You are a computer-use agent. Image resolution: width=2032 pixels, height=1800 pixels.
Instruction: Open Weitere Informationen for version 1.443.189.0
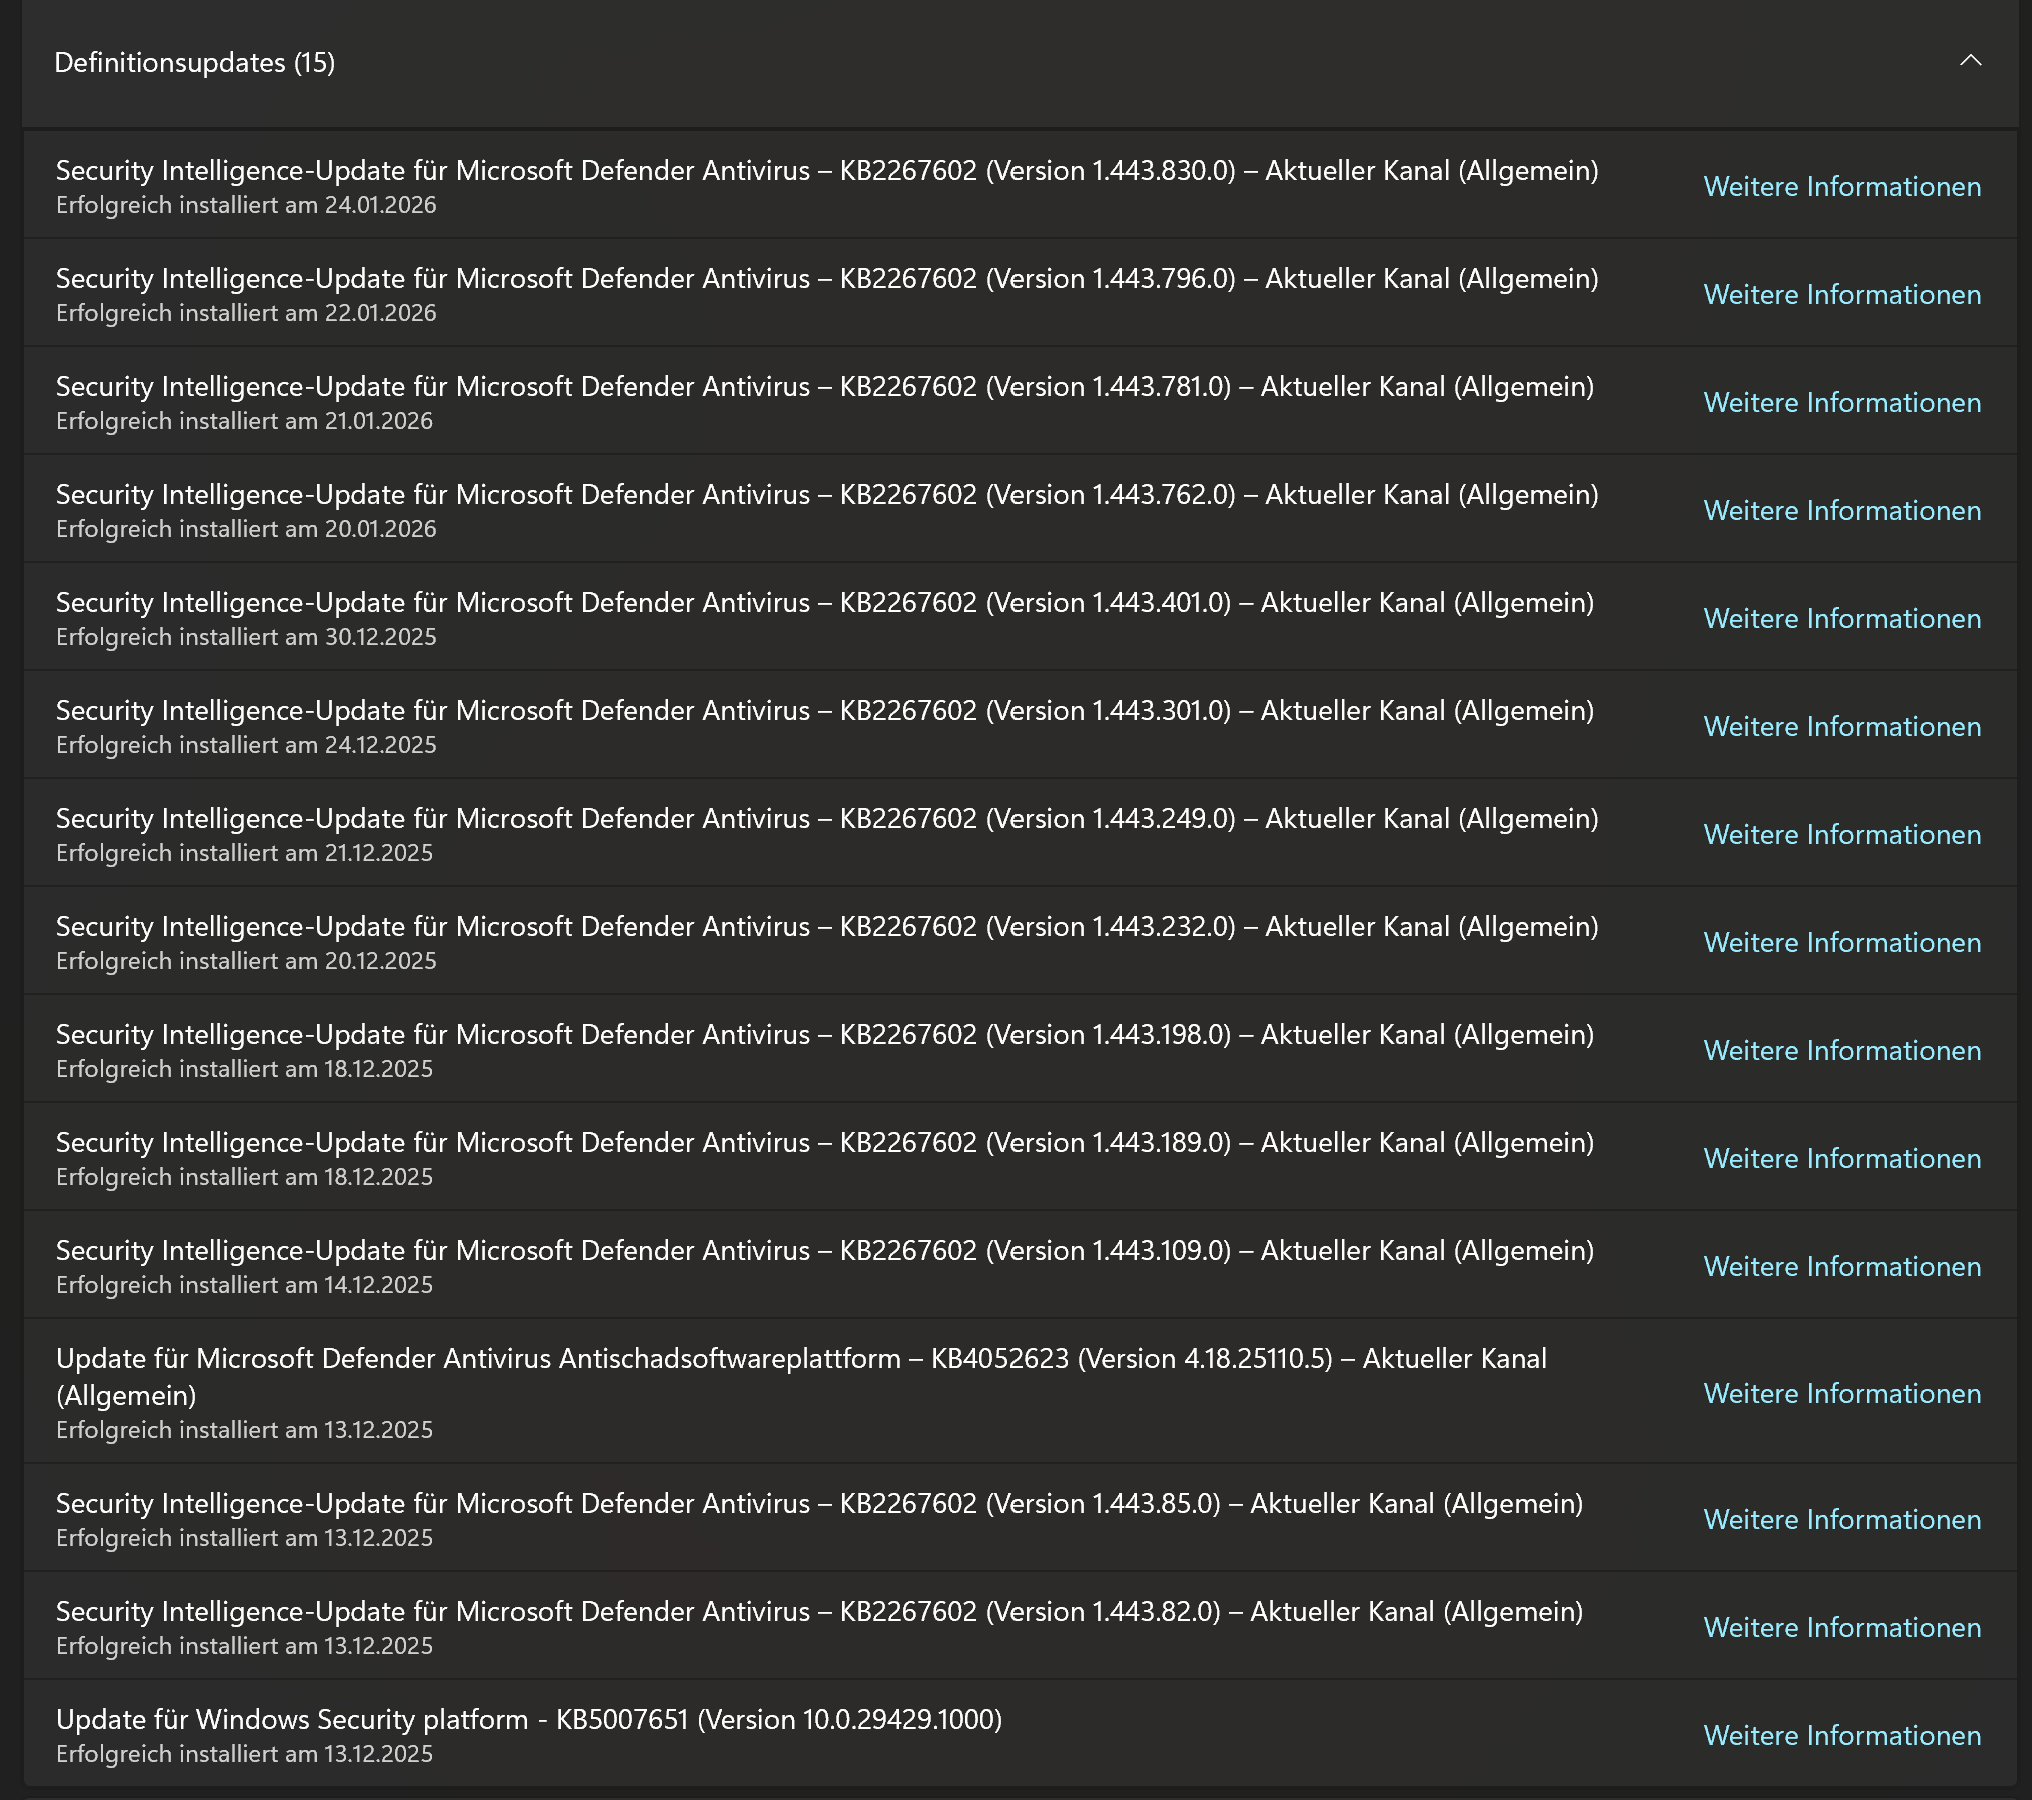tap(1841, 1159)
